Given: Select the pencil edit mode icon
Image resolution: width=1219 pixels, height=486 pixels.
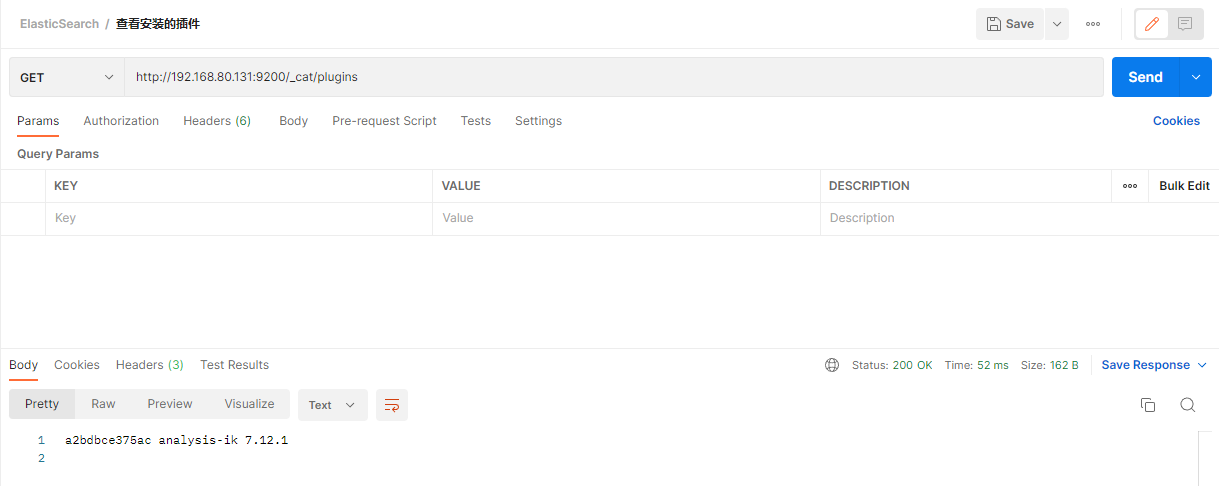Looking at the screenshot, I should pyautogui.click(x=1151, y=24).
